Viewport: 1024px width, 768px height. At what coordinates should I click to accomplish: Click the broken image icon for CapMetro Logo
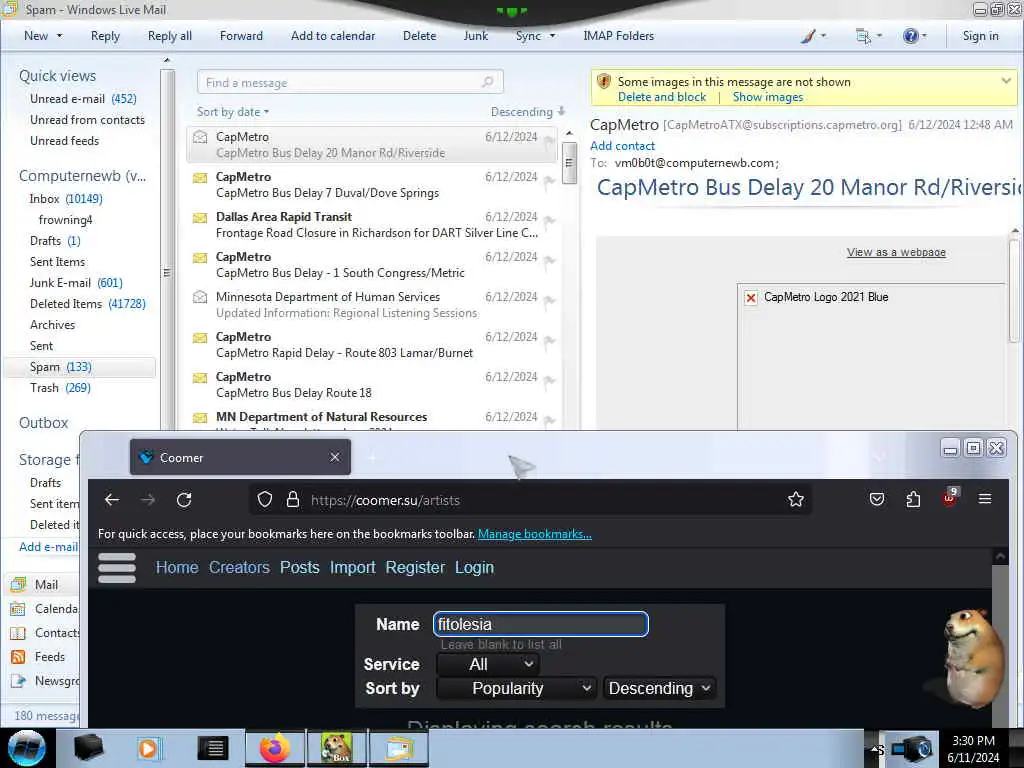click(x=751, y=298)
